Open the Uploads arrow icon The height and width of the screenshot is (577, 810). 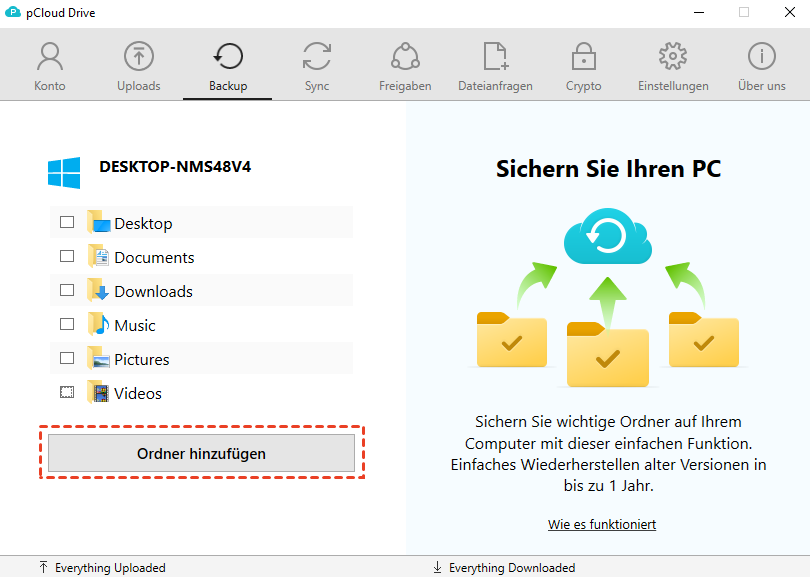pyautogui.click(x=138, y=56)
